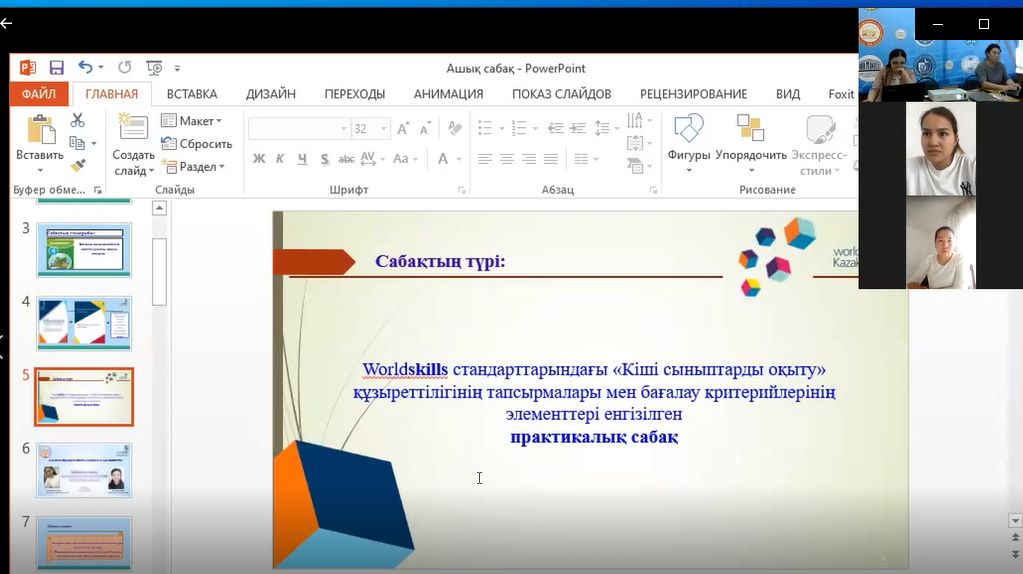Toggle italic К formatting
This screenshot has width=1023, height=574.
[280, 158]
